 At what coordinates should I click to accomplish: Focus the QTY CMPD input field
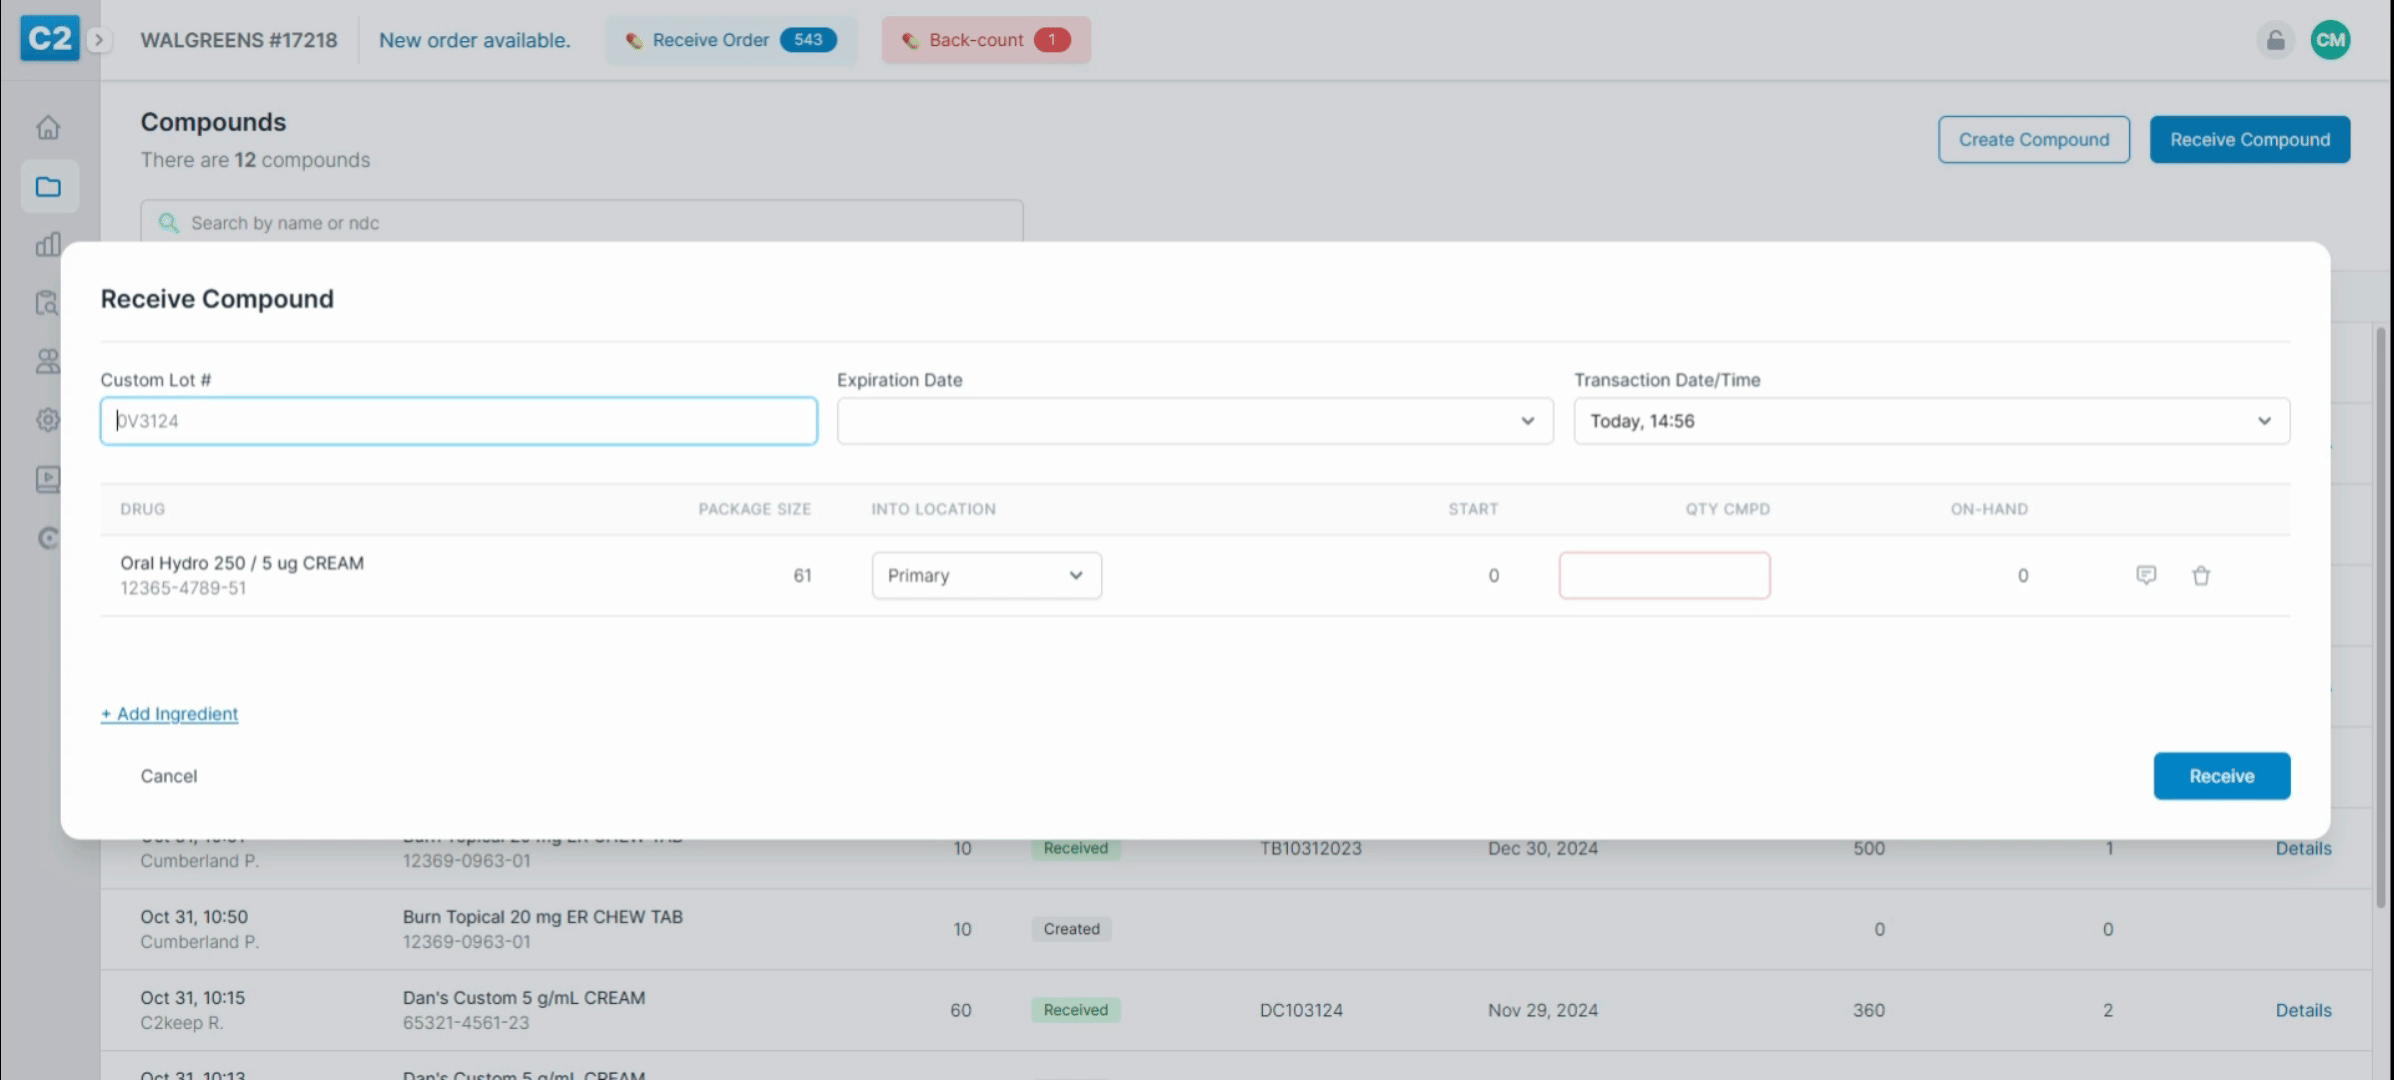point(1664,576)
